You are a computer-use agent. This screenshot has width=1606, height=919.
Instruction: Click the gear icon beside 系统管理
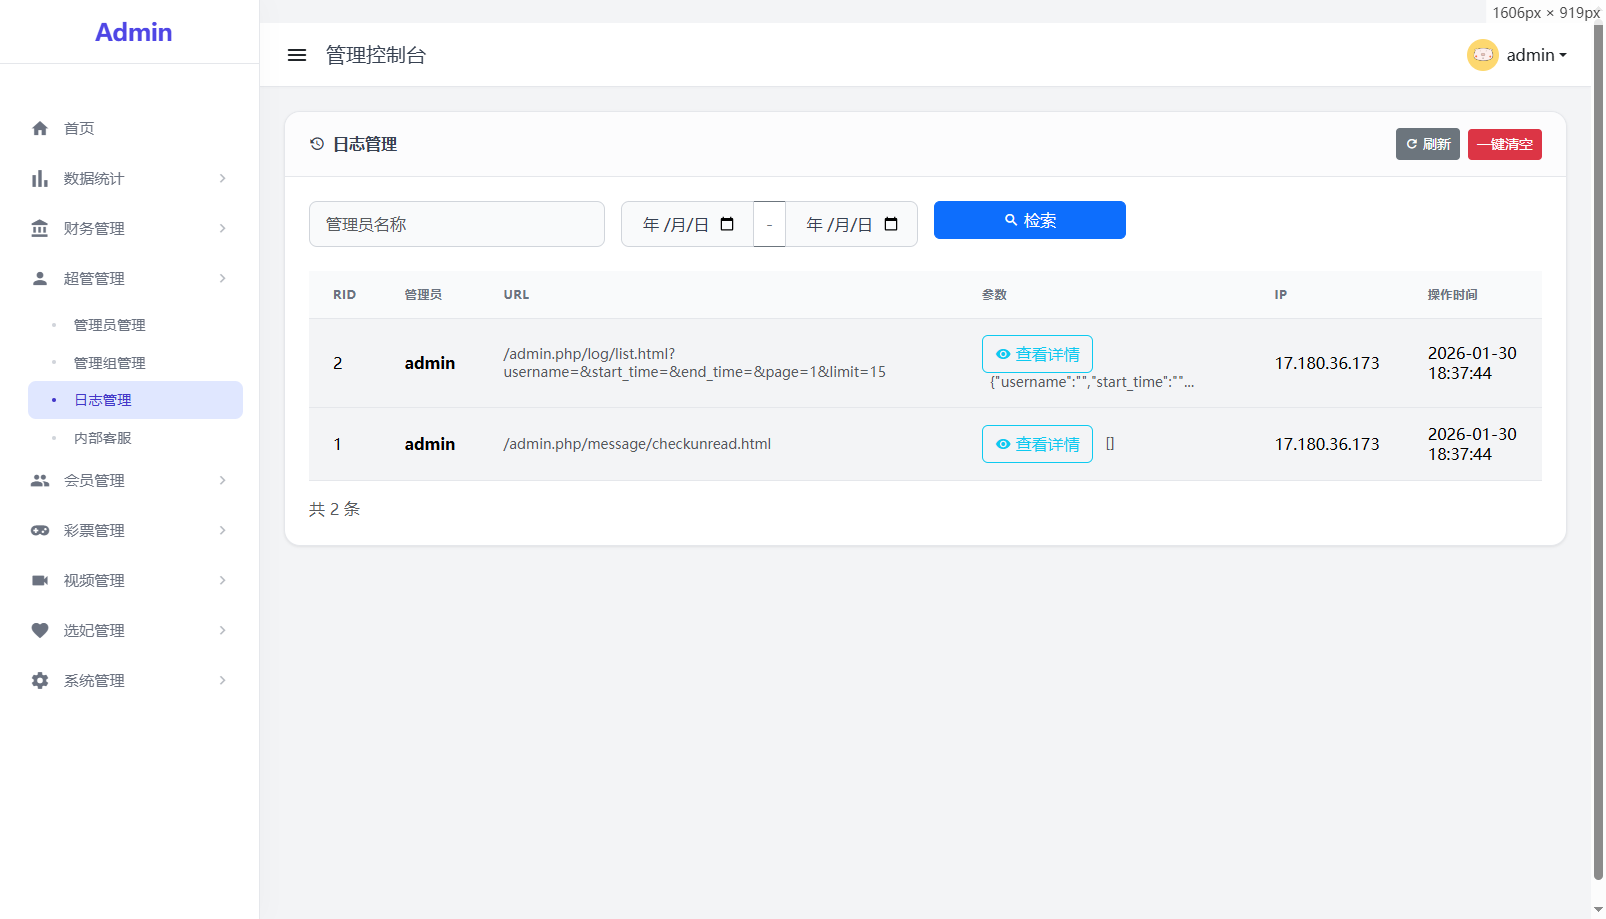coord(40,680)
